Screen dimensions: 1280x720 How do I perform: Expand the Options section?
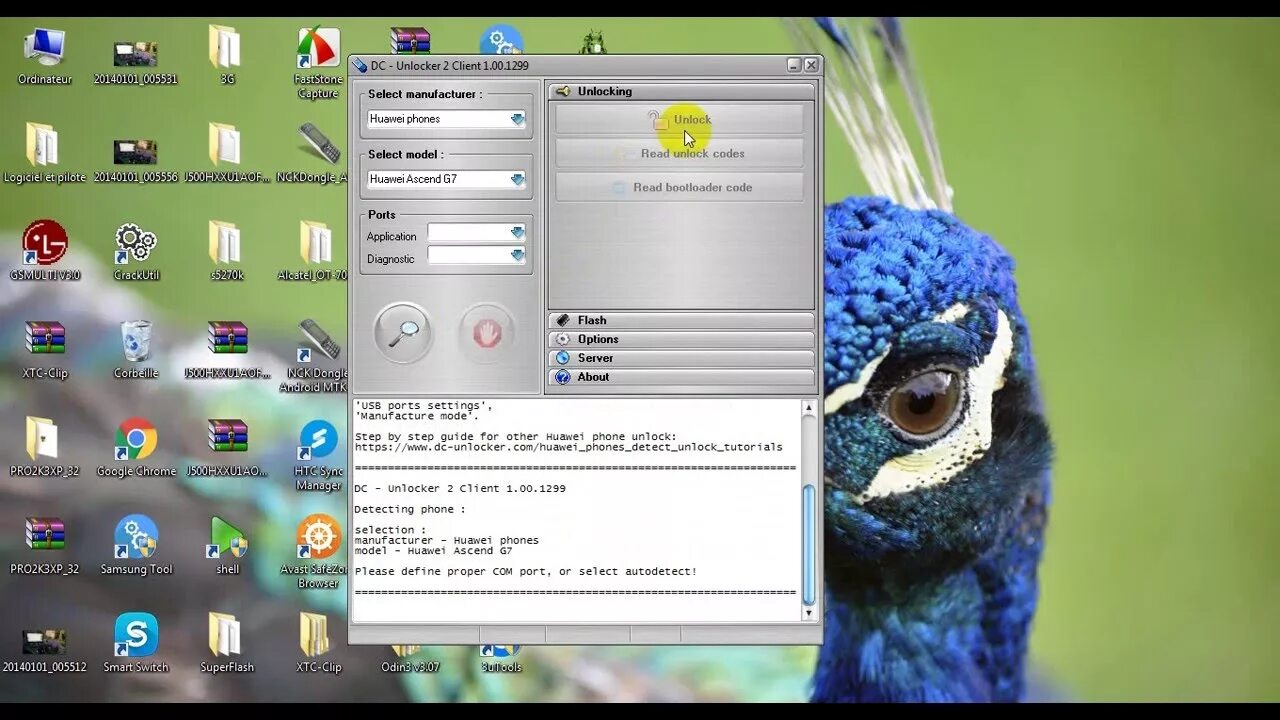tap(681, 339)
